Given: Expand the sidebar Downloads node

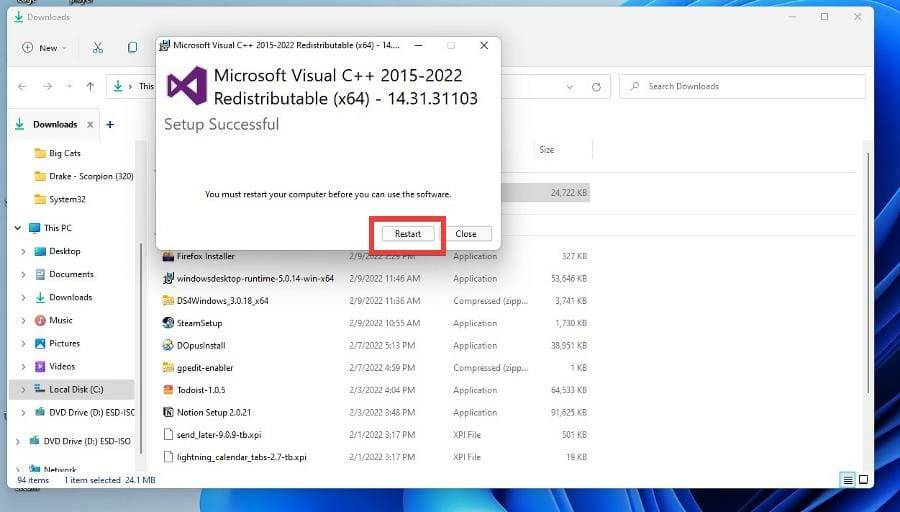Looking at the screenshot, I should pyautogui.click(x=23, y=297).
